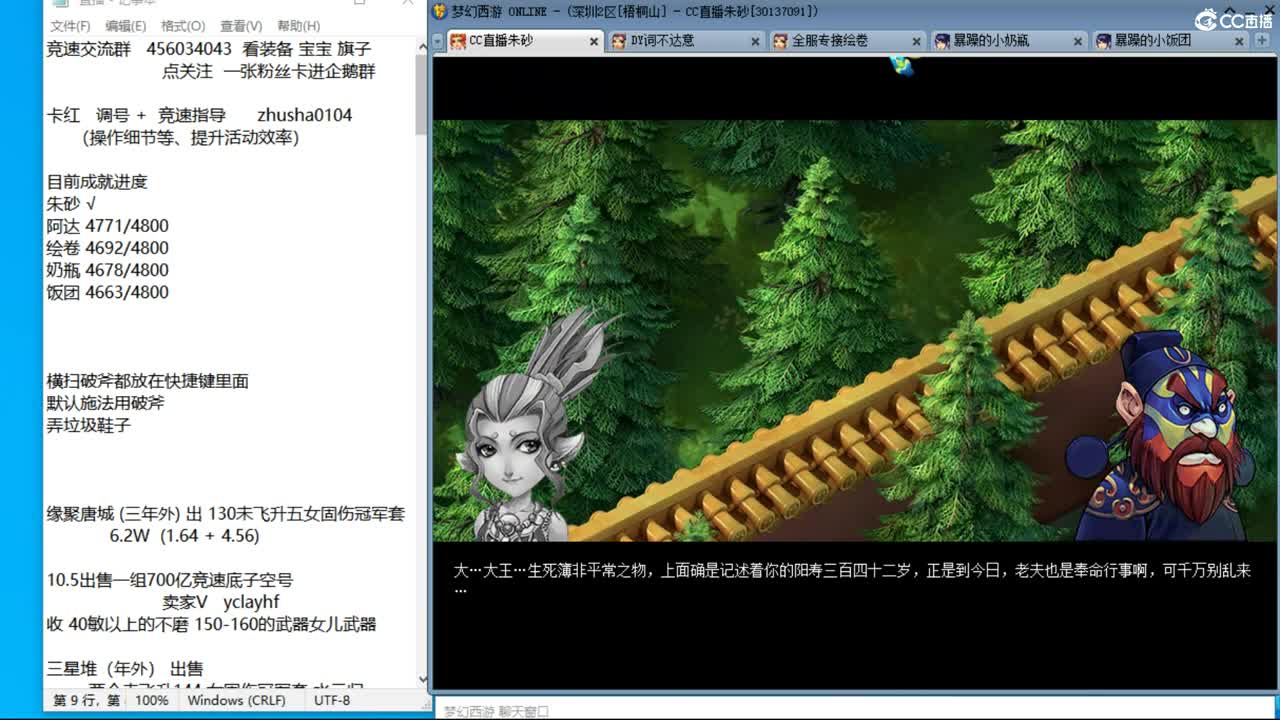Click the line (操作细节等、提升活动效率)
The height and width of the screenshot is (720, 1280).
191,138
